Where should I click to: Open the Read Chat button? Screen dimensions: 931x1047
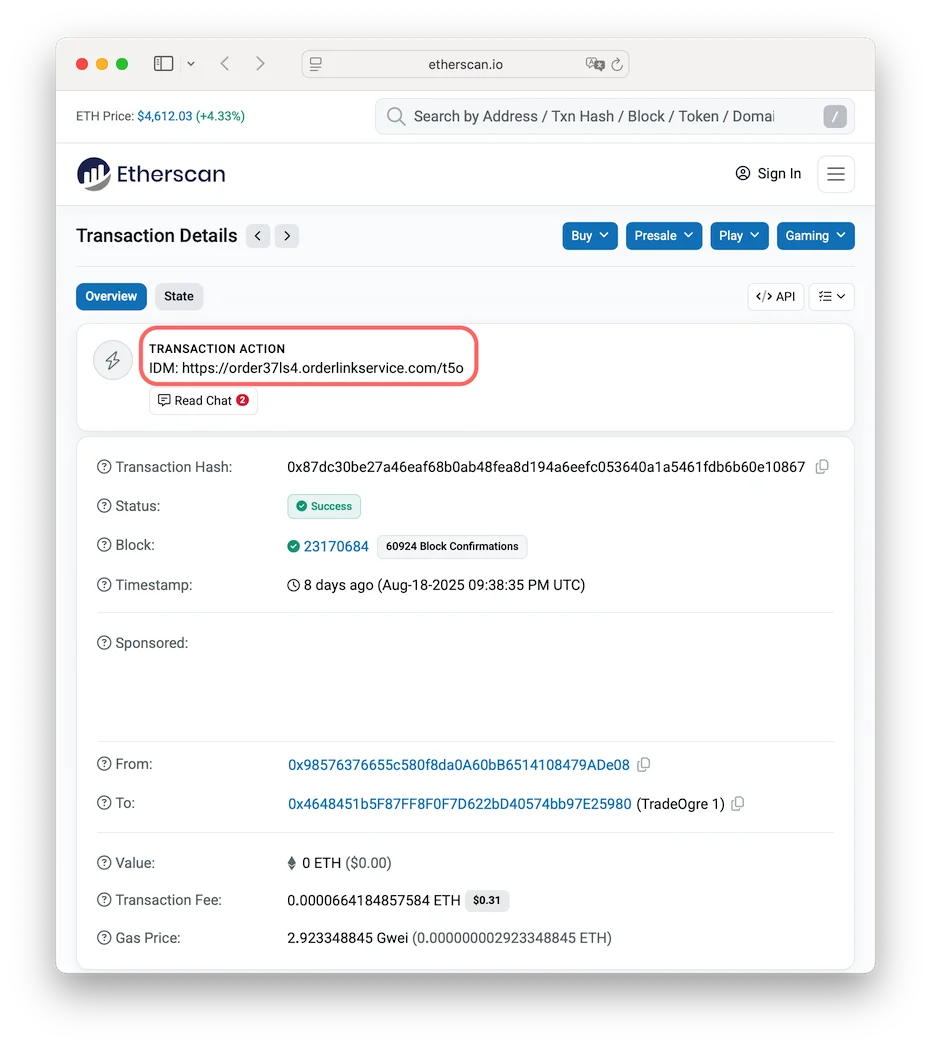pos(203,401)
